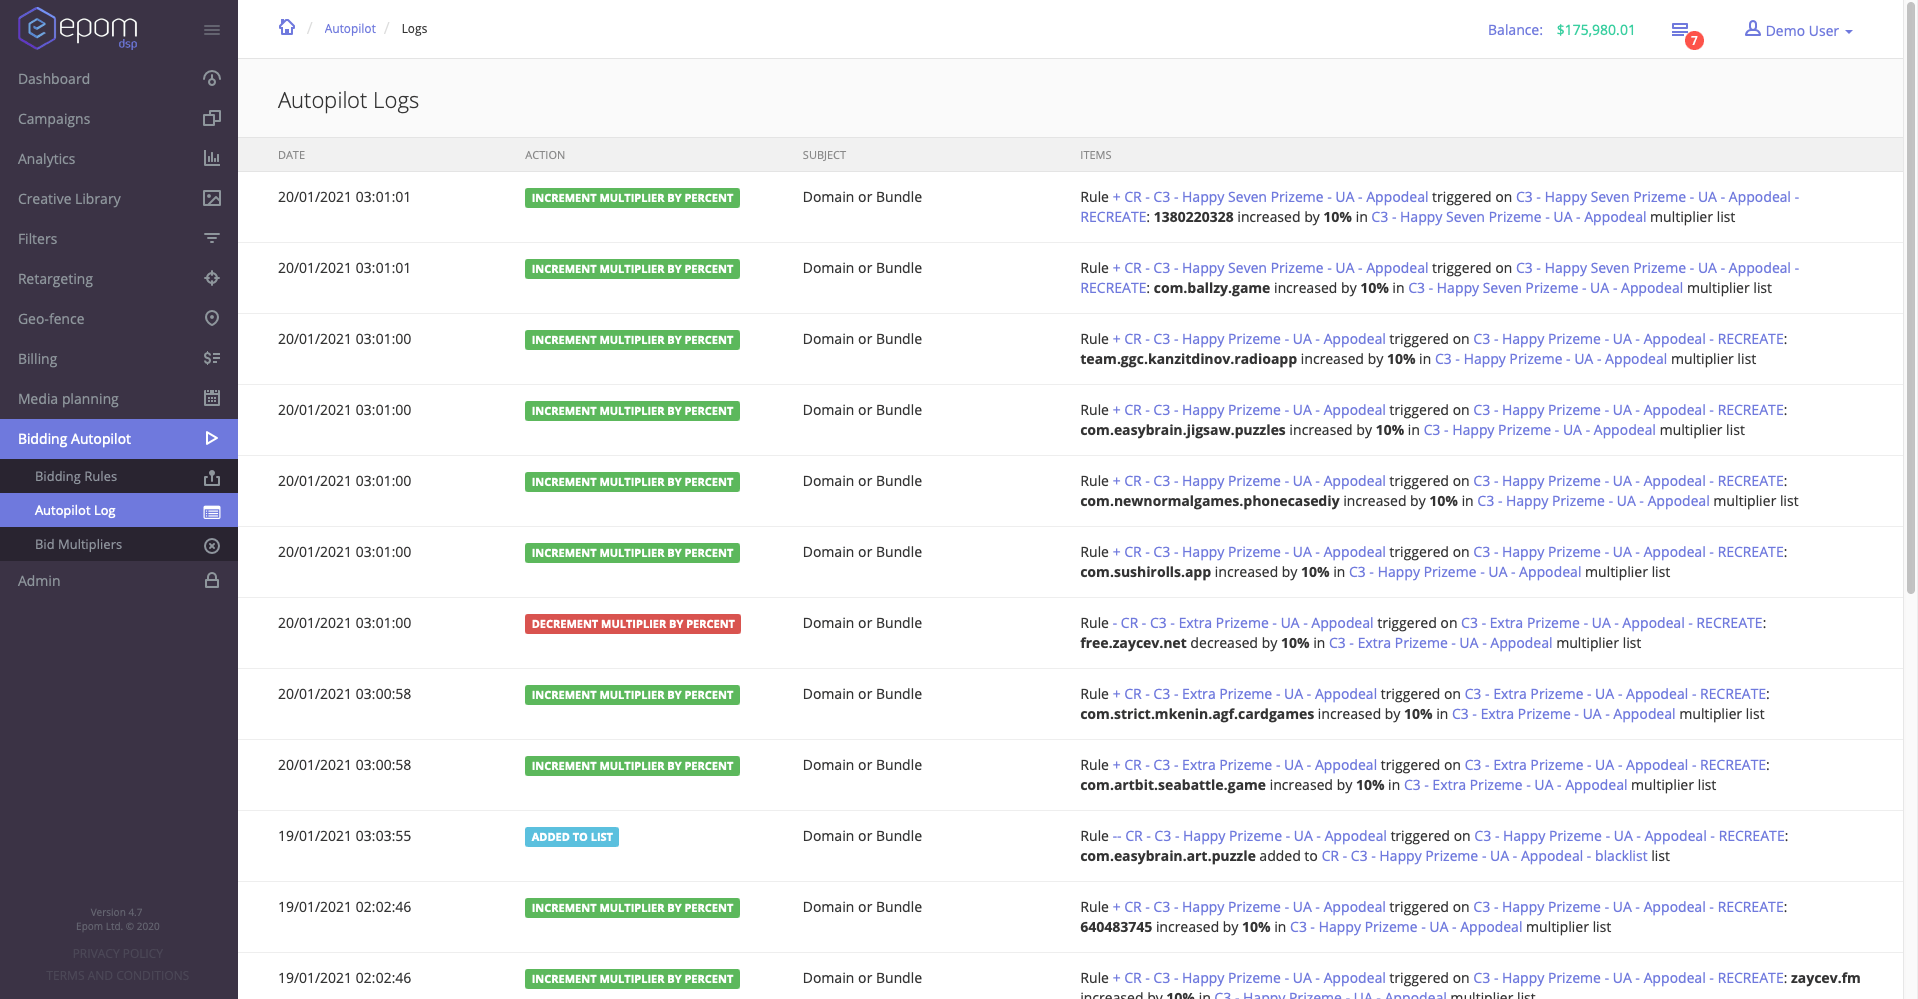Click the Bidding Rules share icon
1918x999 pixels.
pos(212,477)
